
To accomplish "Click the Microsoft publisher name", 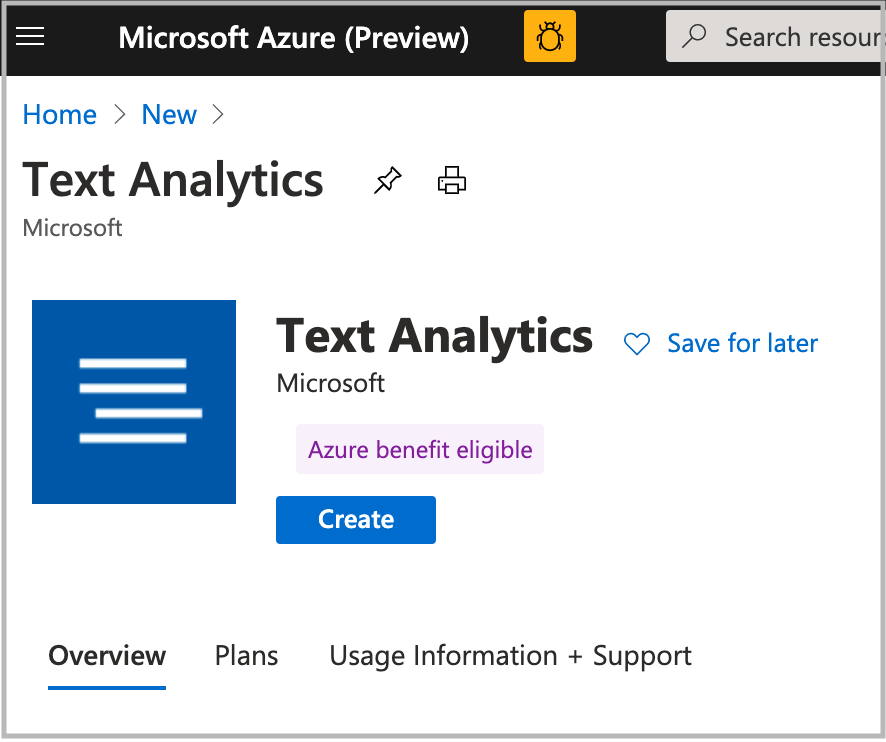I will [330, 383].
